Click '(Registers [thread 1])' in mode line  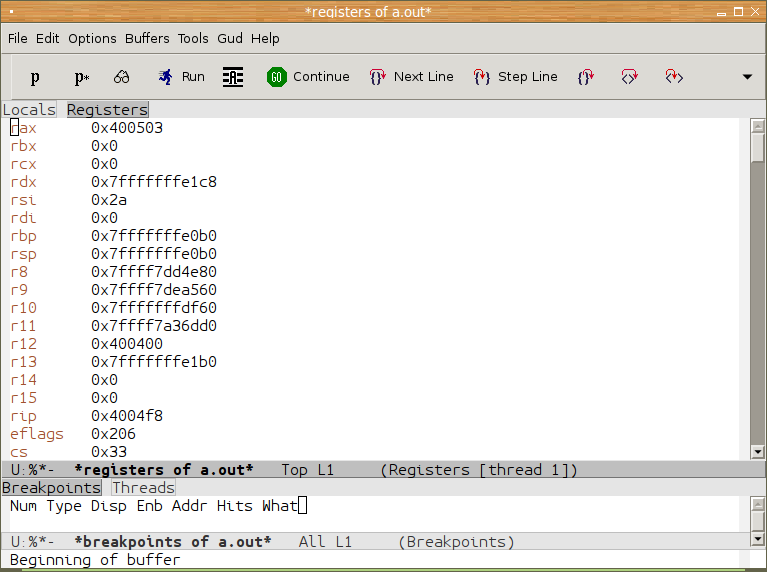pos(479,470)
